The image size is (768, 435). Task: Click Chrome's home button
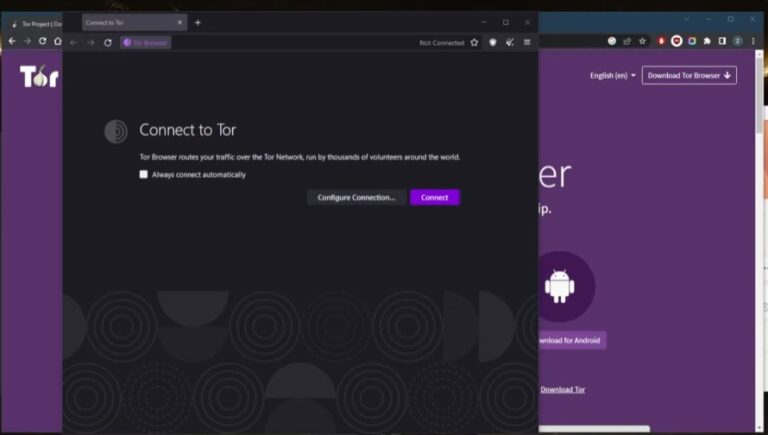click(57, 41)
